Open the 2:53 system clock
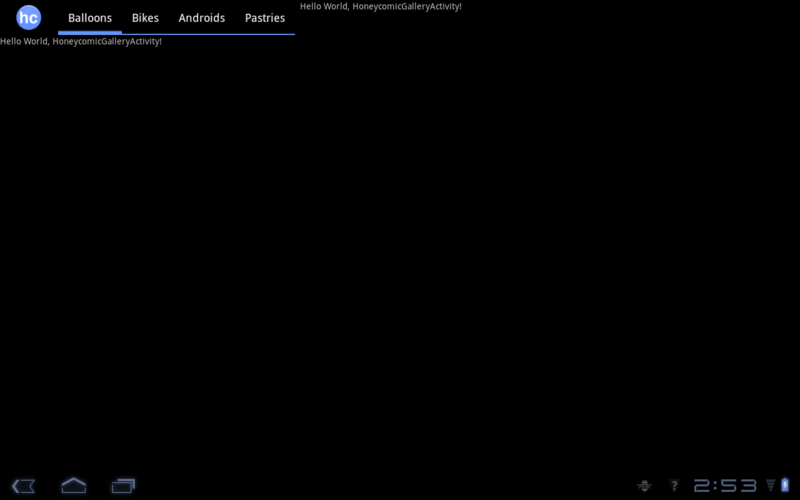 [x=724, y=486]
